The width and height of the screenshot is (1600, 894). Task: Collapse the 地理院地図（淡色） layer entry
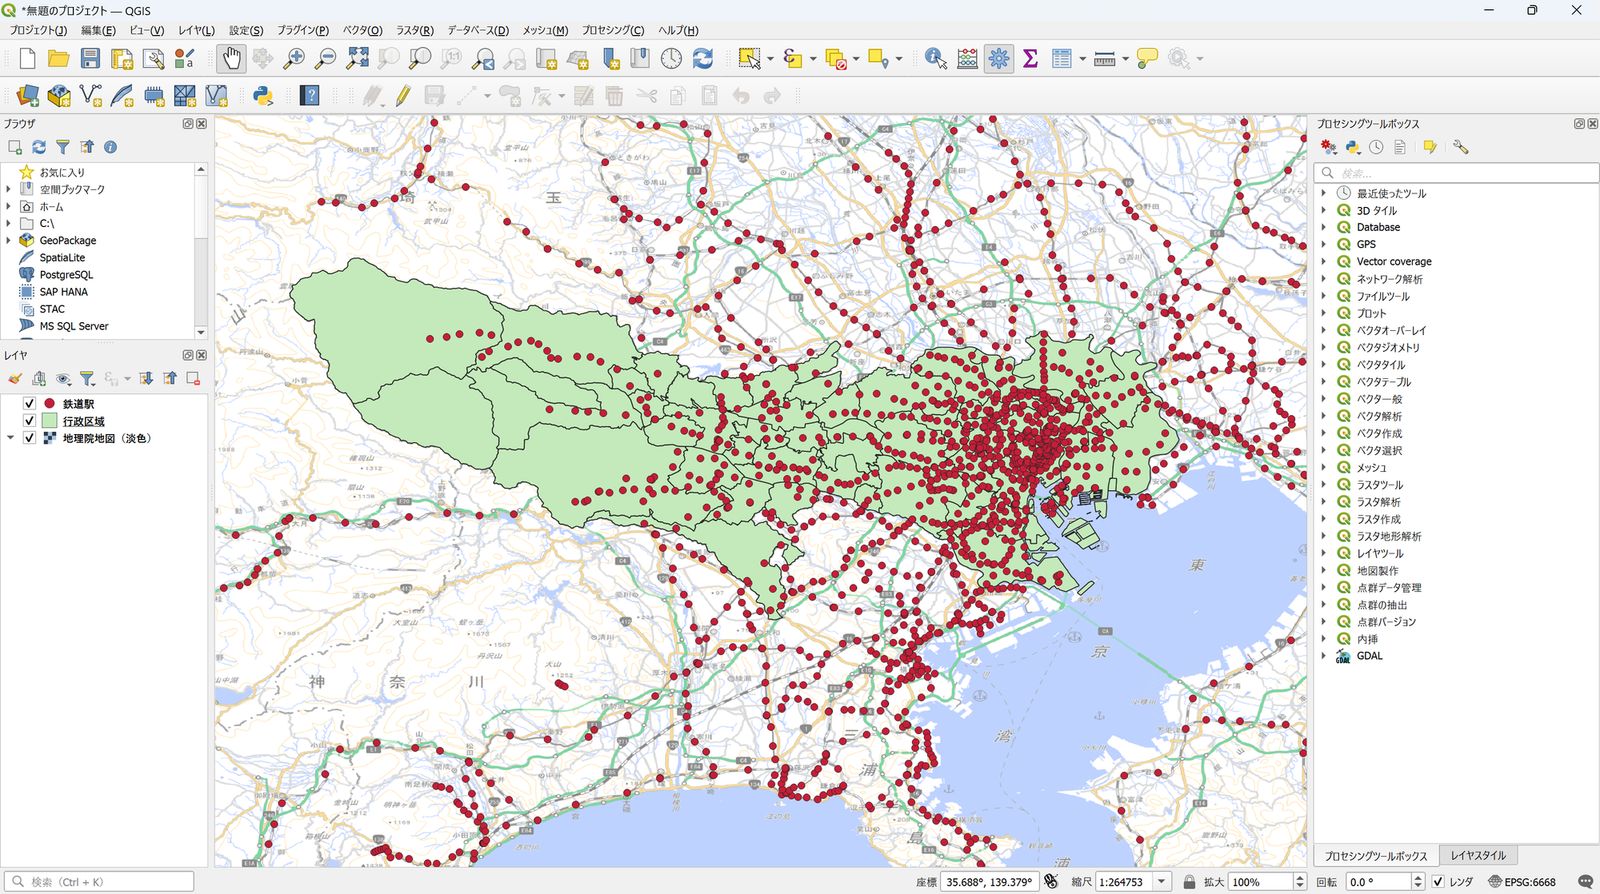point(11,438)
